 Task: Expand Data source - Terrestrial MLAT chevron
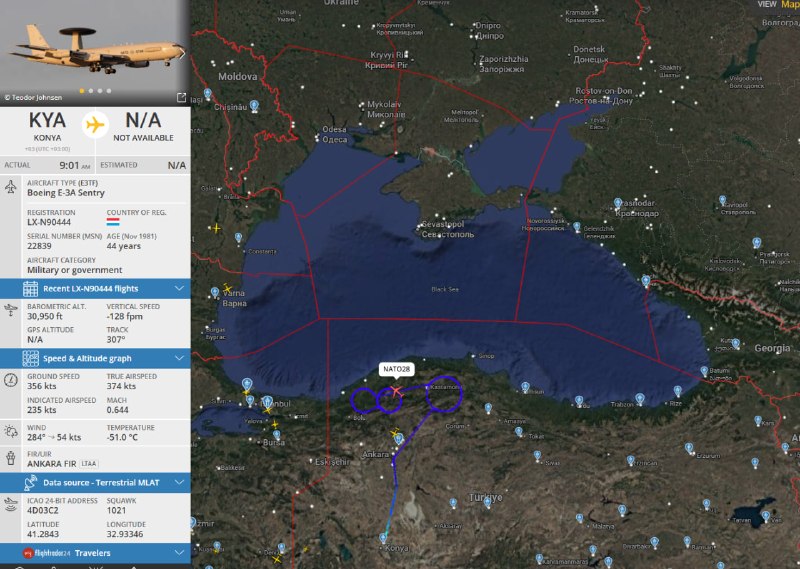179,482
